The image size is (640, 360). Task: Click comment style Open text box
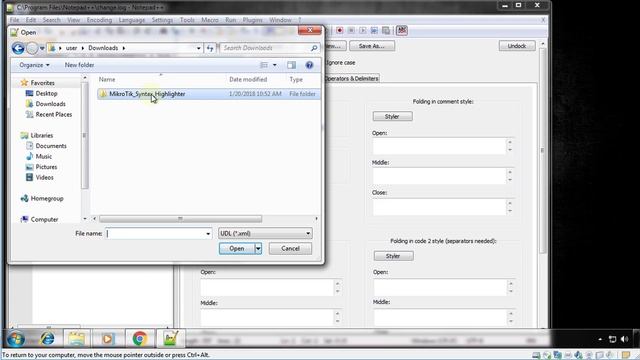click(x=439, y=146)
